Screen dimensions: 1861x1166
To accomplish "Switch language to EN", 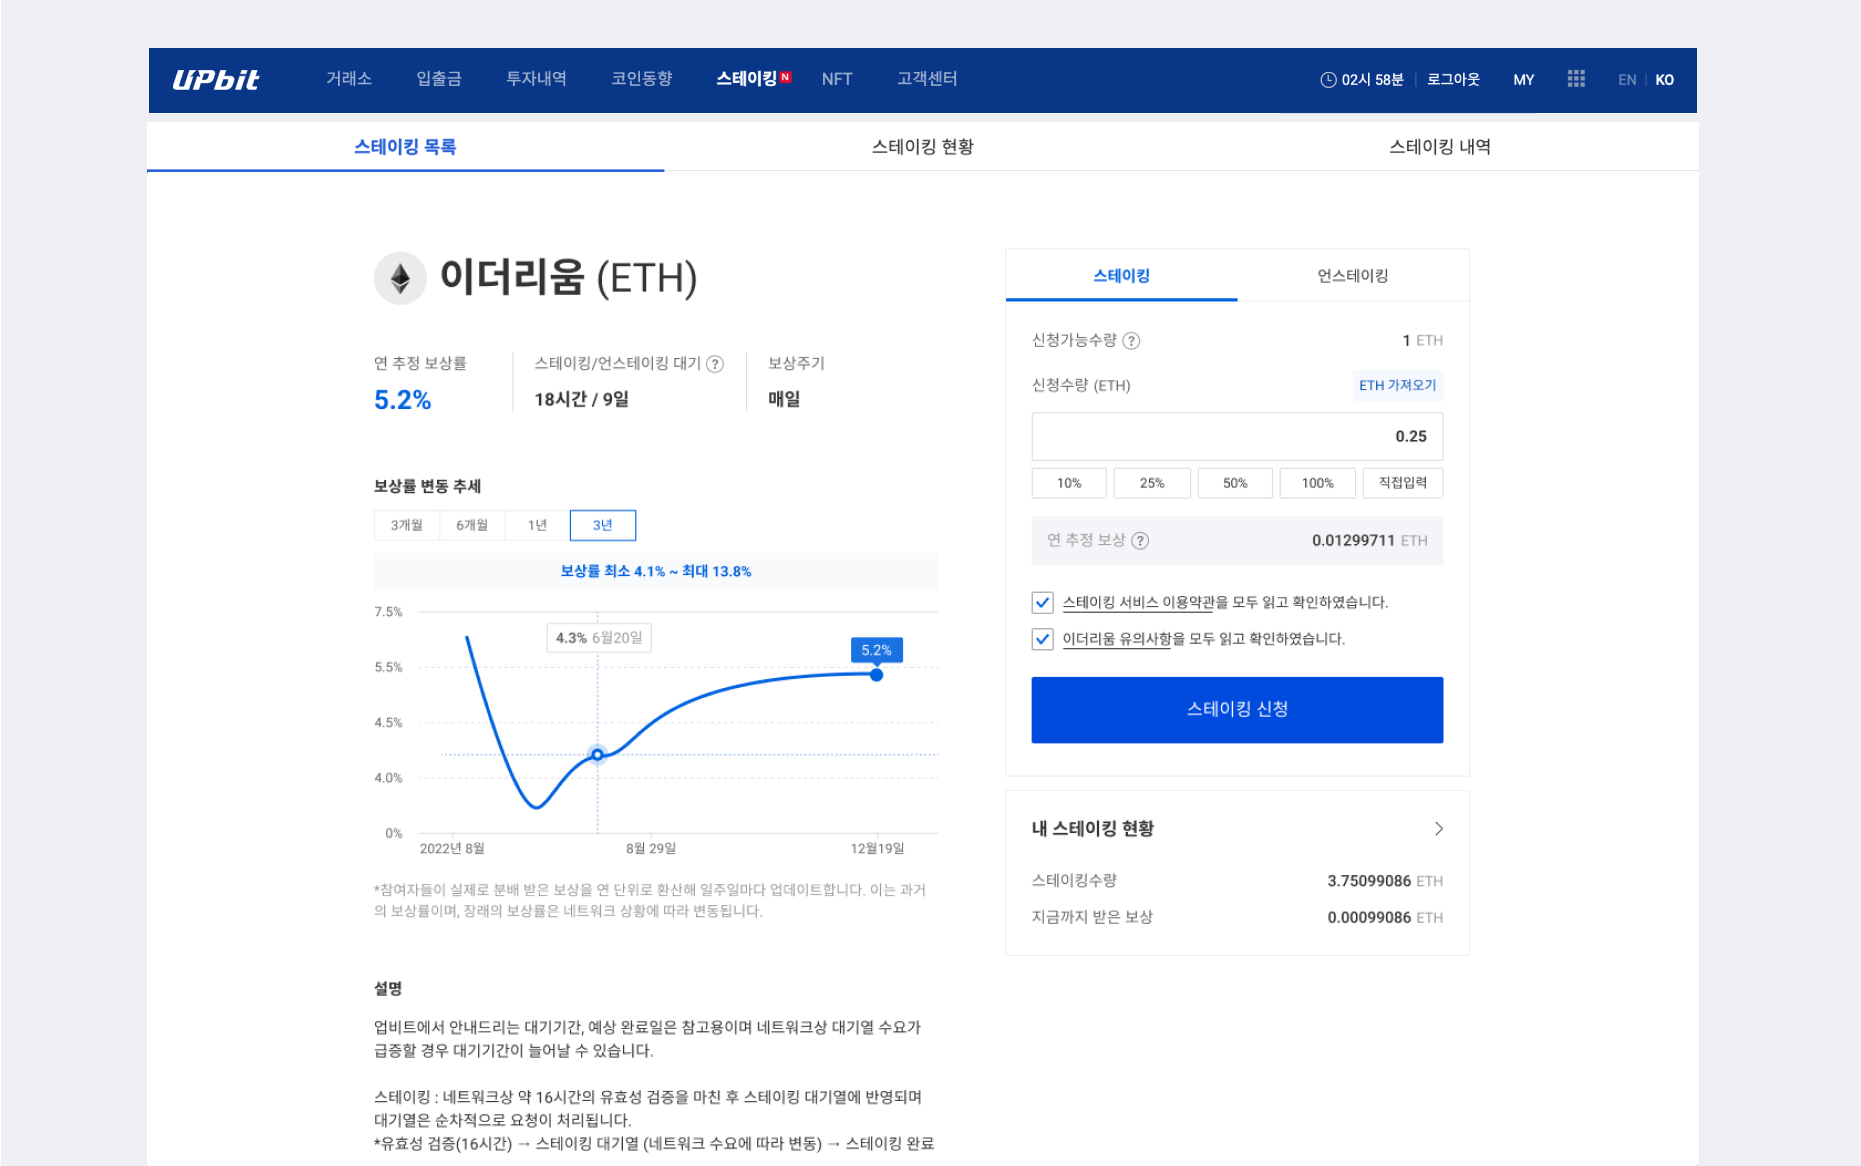I will click(1626, 80).
